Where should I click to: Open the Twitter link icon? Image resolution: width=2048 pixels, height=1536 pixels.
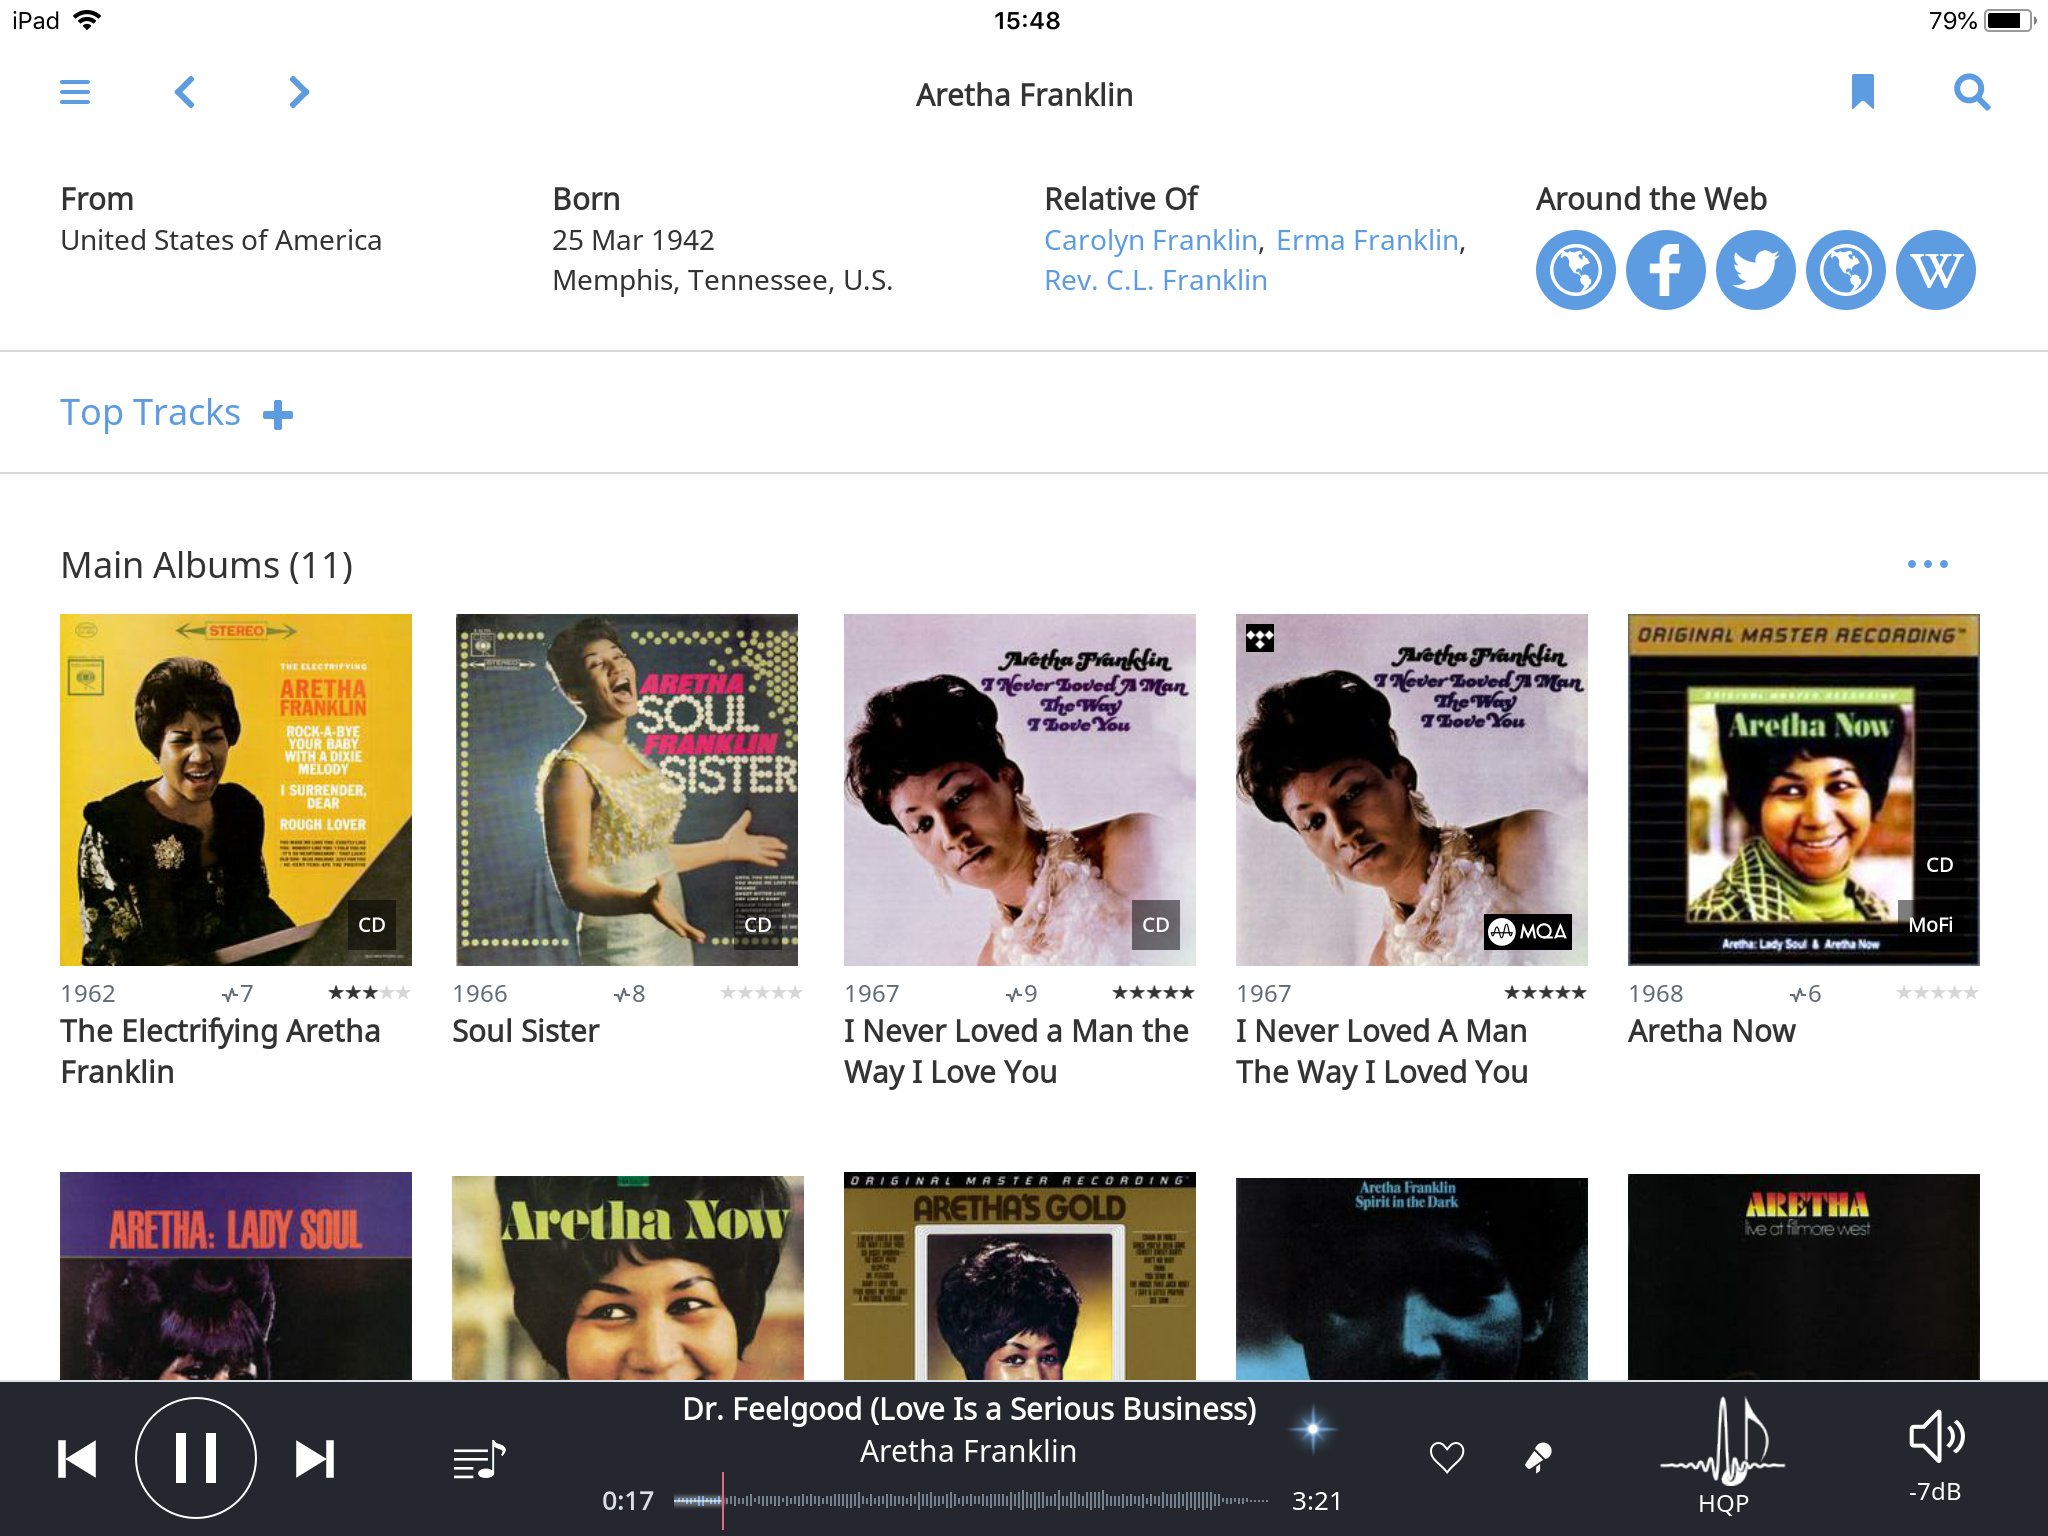[1755, 270]
